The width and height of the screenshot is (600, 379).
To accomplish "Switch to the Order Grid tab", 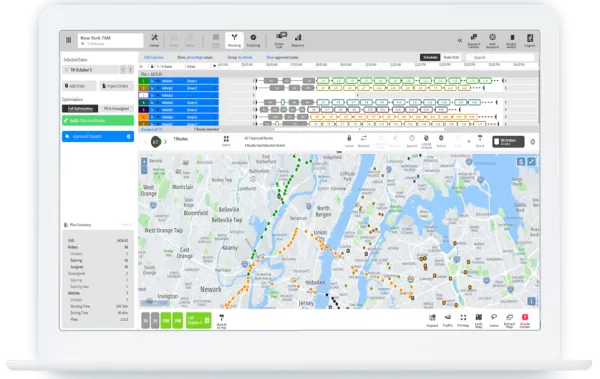I will 451,57.
